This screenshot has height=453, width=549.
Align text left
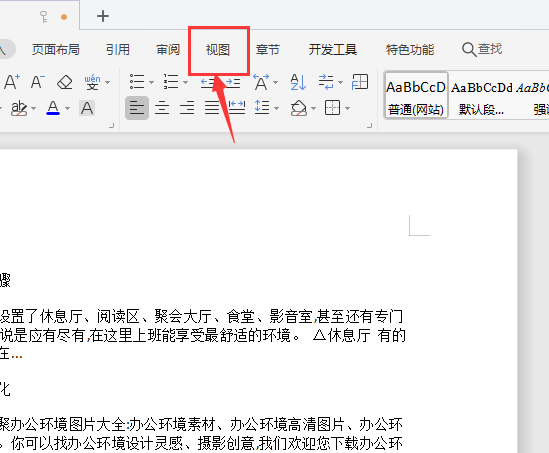pos(137,108)
